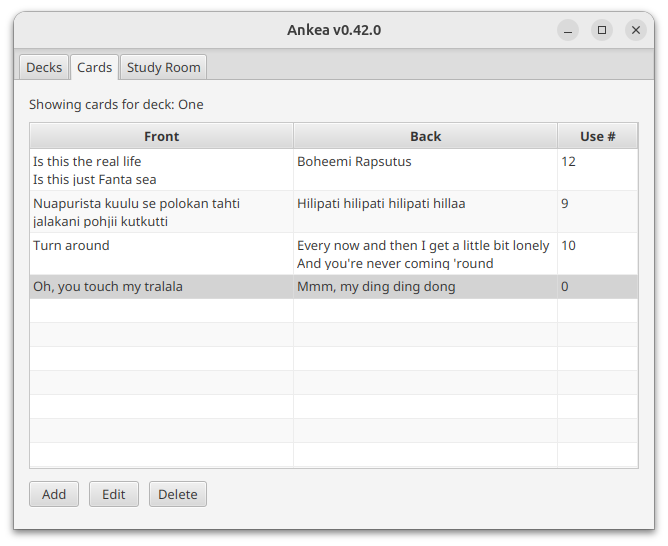This screenshot has height=546, width=668.
Task: Click the 'Oh, you touch my tralala' row
Action: pos(108,287)
